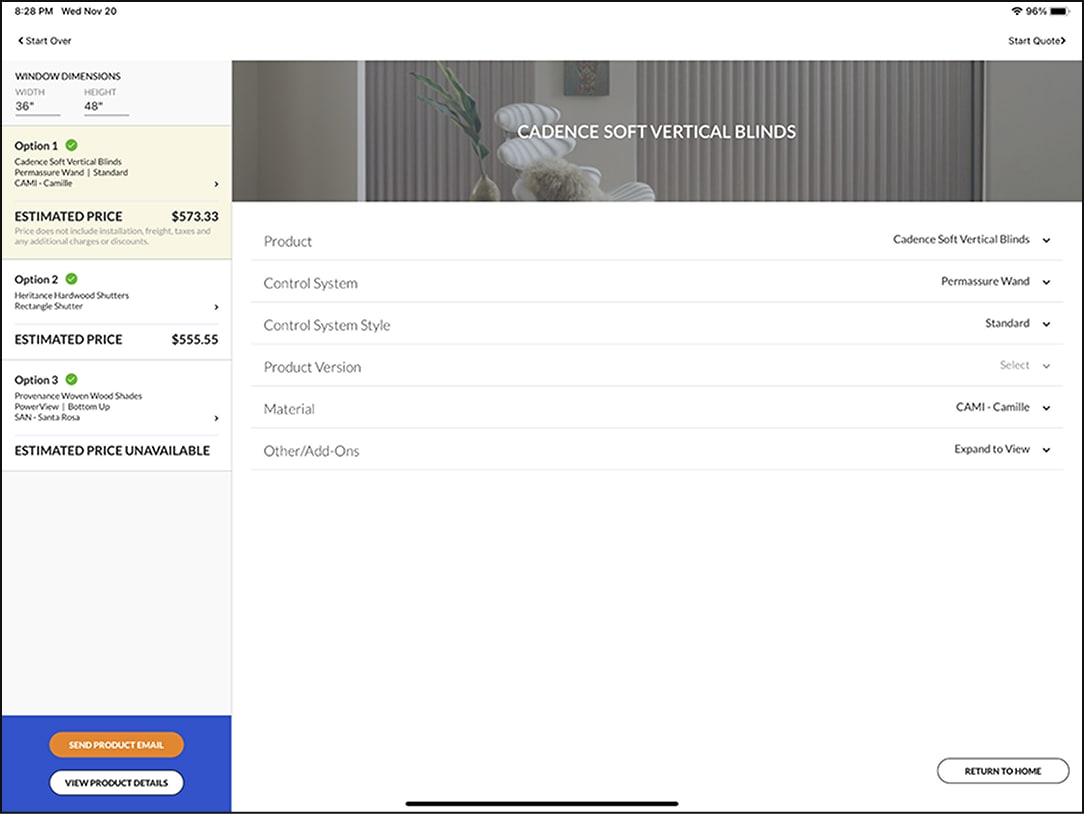This screenshot has width=1084, height=814.
Task: Click Window Dimensions heading
Action: [x=68, y=76]
